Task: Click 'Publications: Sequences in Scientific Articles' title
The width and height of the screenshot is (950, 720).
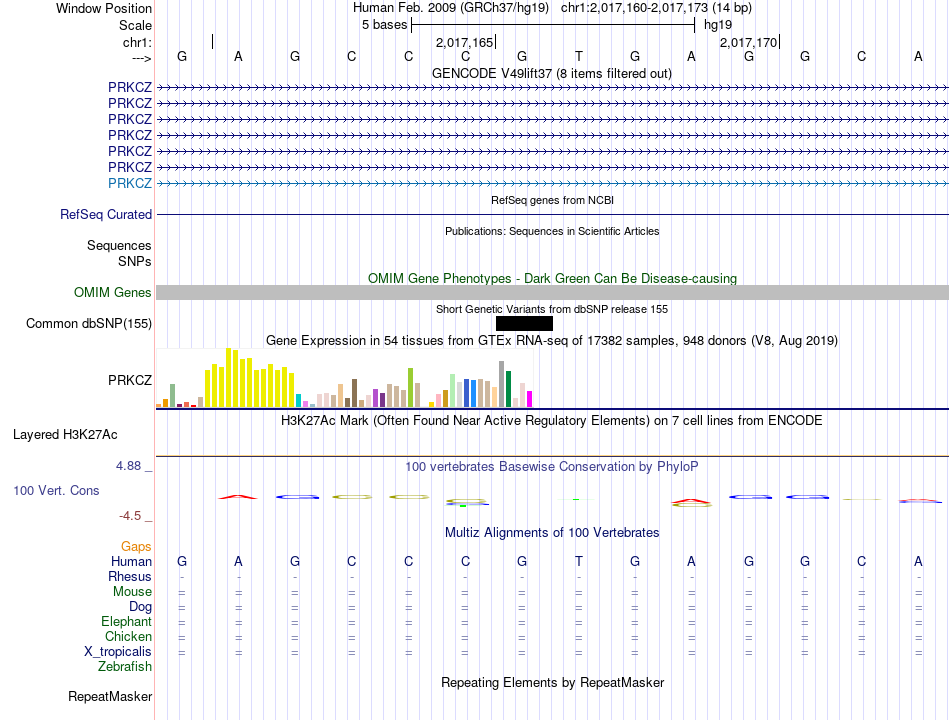Action: click(552, 231)
